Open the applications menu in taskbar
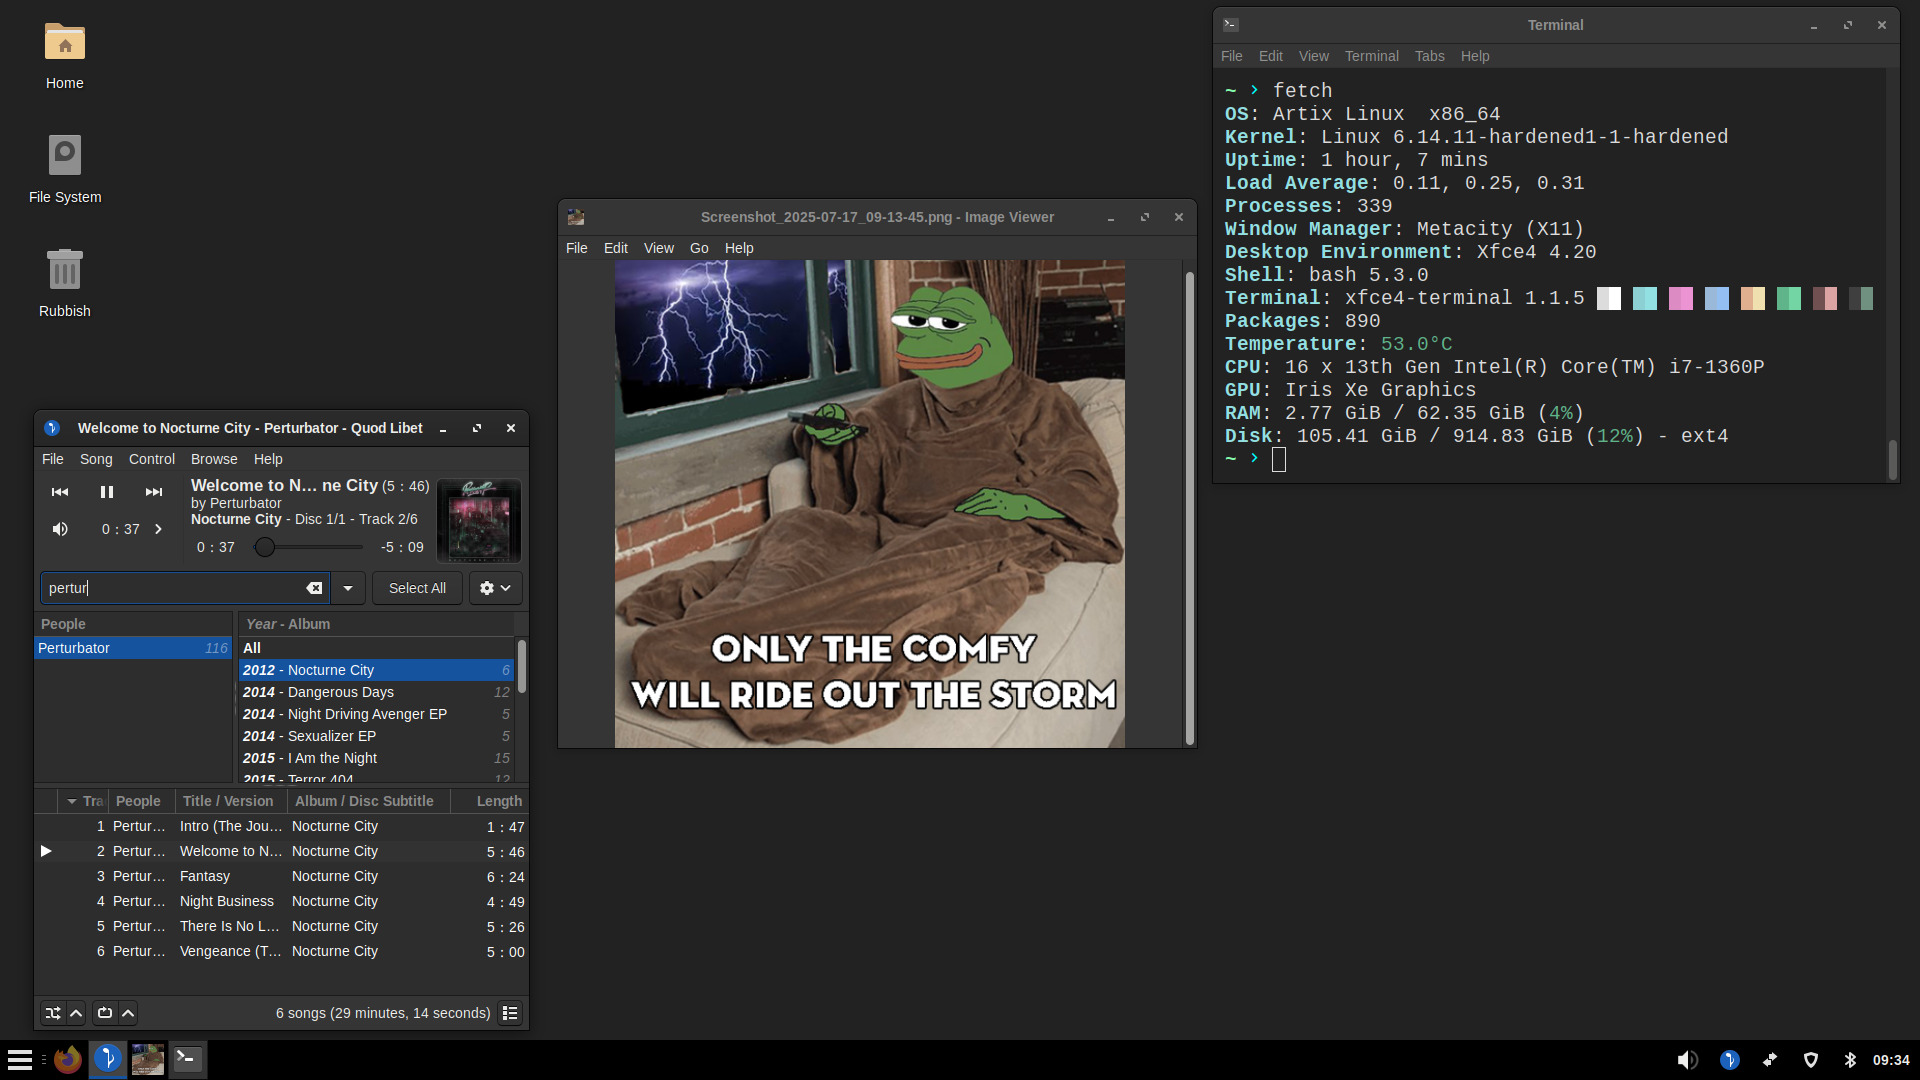 pos(20,1060)
